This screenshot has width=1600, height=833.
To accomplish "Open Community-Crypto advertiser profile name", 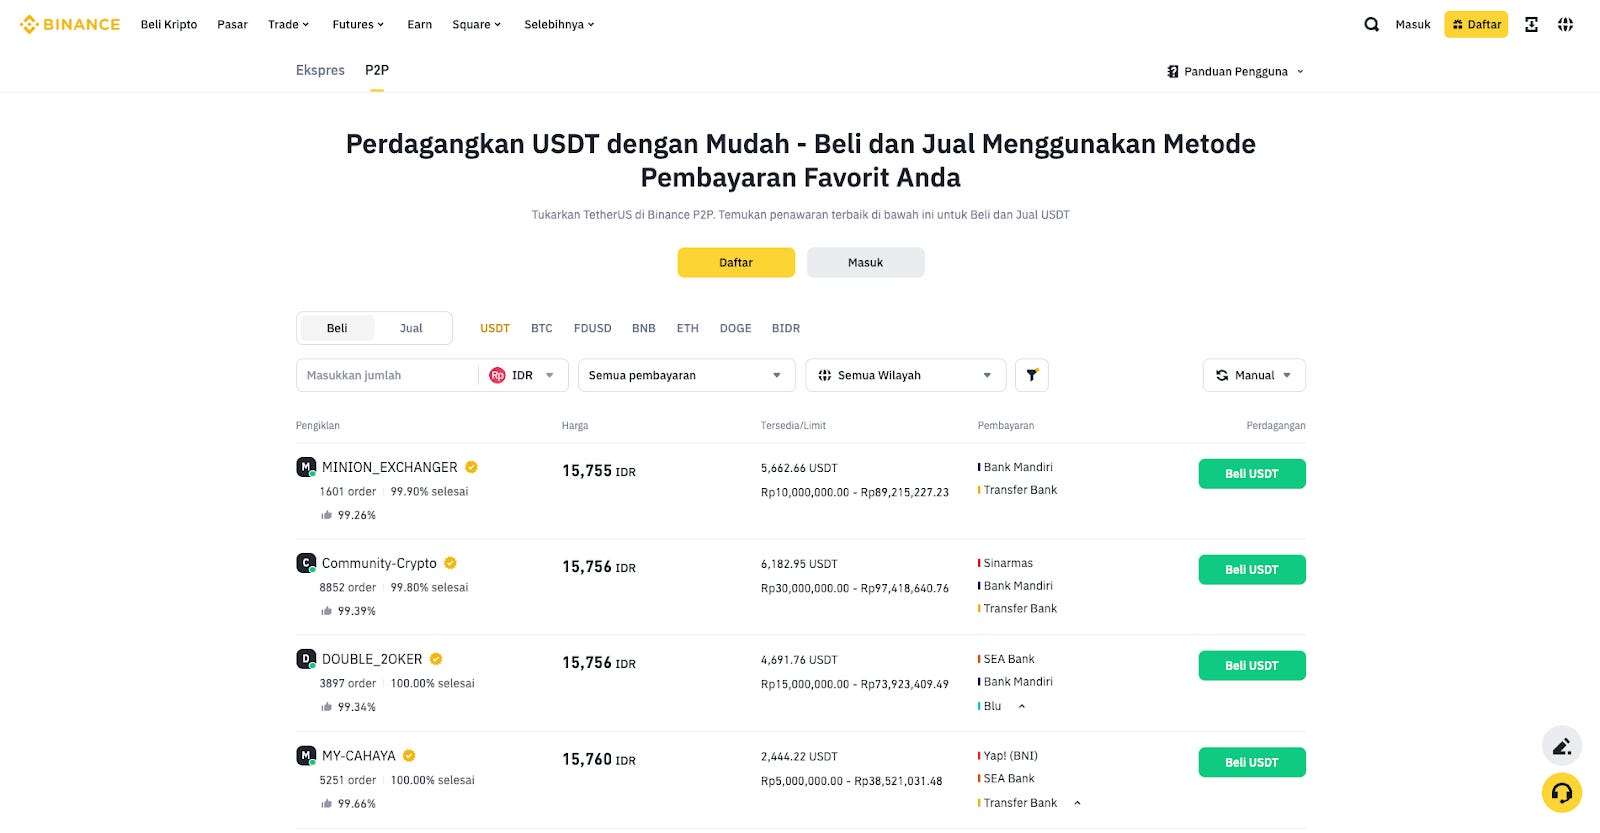I will tap(379, 563).
